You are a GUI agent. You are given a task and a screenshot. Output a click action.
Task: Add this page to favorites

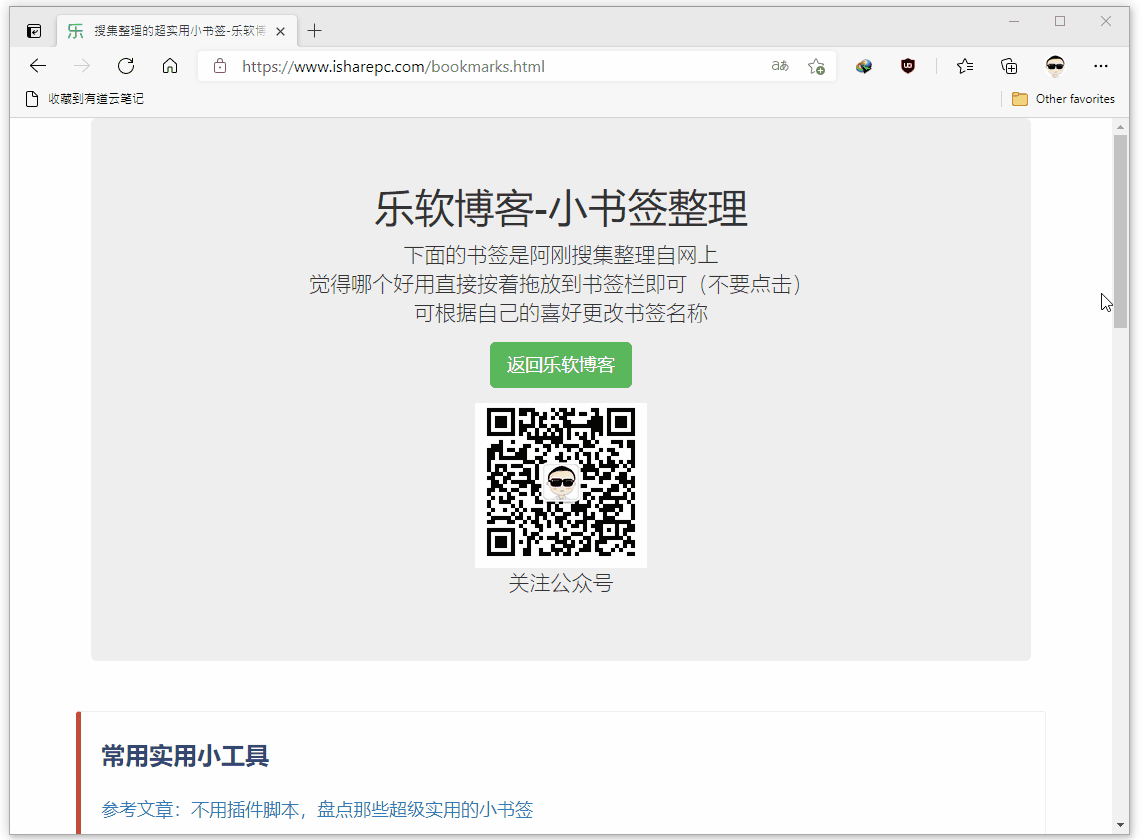coord(816,66)
